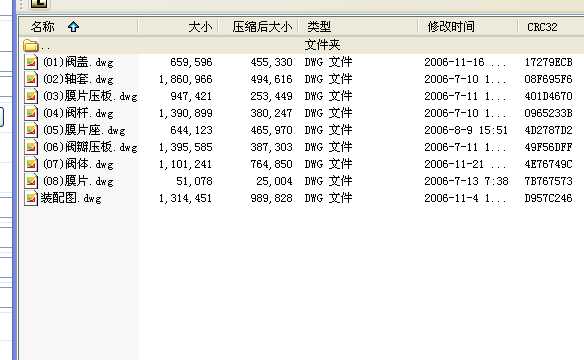The width and height of the screenshot is (584, 360).
Task: Click CRC32 value 08F695F6
Action: click(548, 79)
